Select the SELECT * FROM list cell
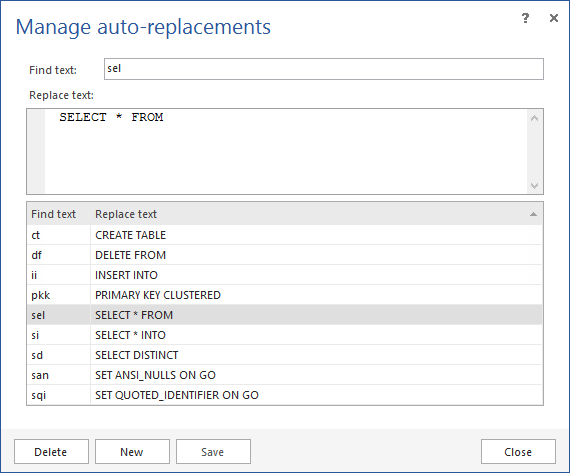Screen dimensions: 570x473 pyautogui.click(x=316, y=315)
